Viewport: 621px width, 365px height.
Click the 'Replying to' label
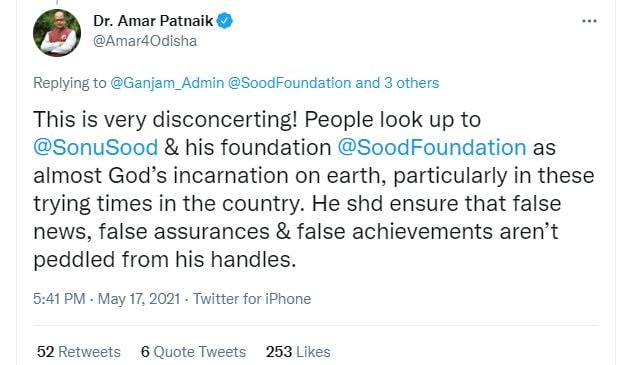[x=70, y=83]
